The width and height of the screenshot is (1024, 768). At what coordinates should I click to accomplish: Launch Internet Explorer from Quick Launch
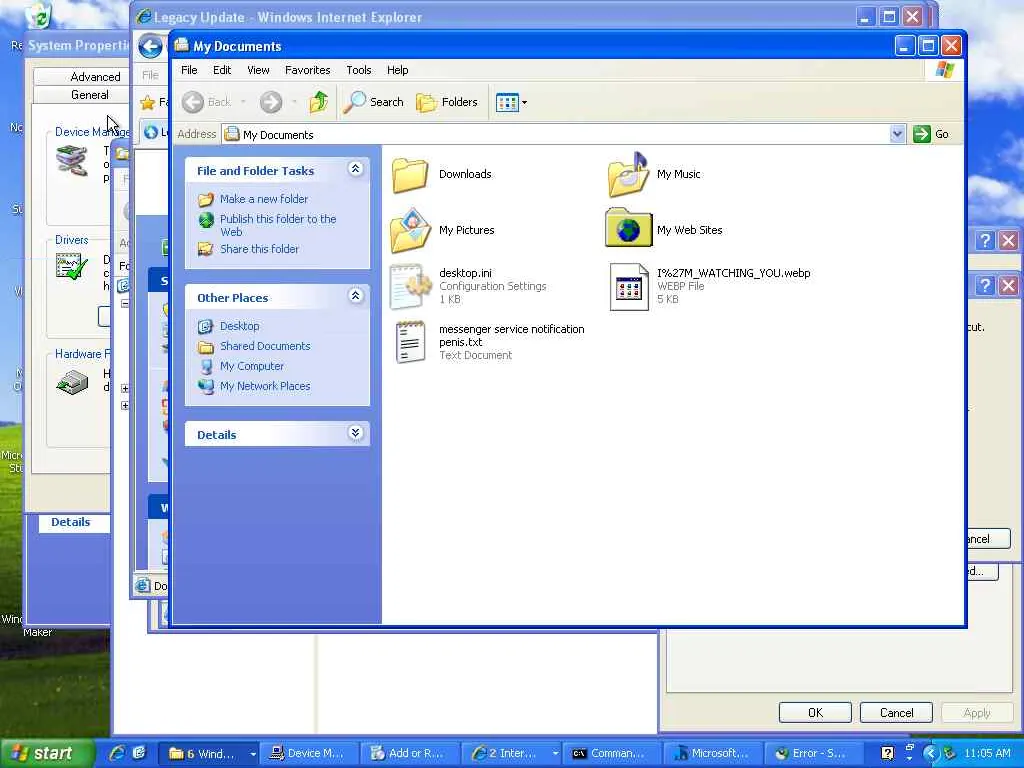[x=118, y=753]
